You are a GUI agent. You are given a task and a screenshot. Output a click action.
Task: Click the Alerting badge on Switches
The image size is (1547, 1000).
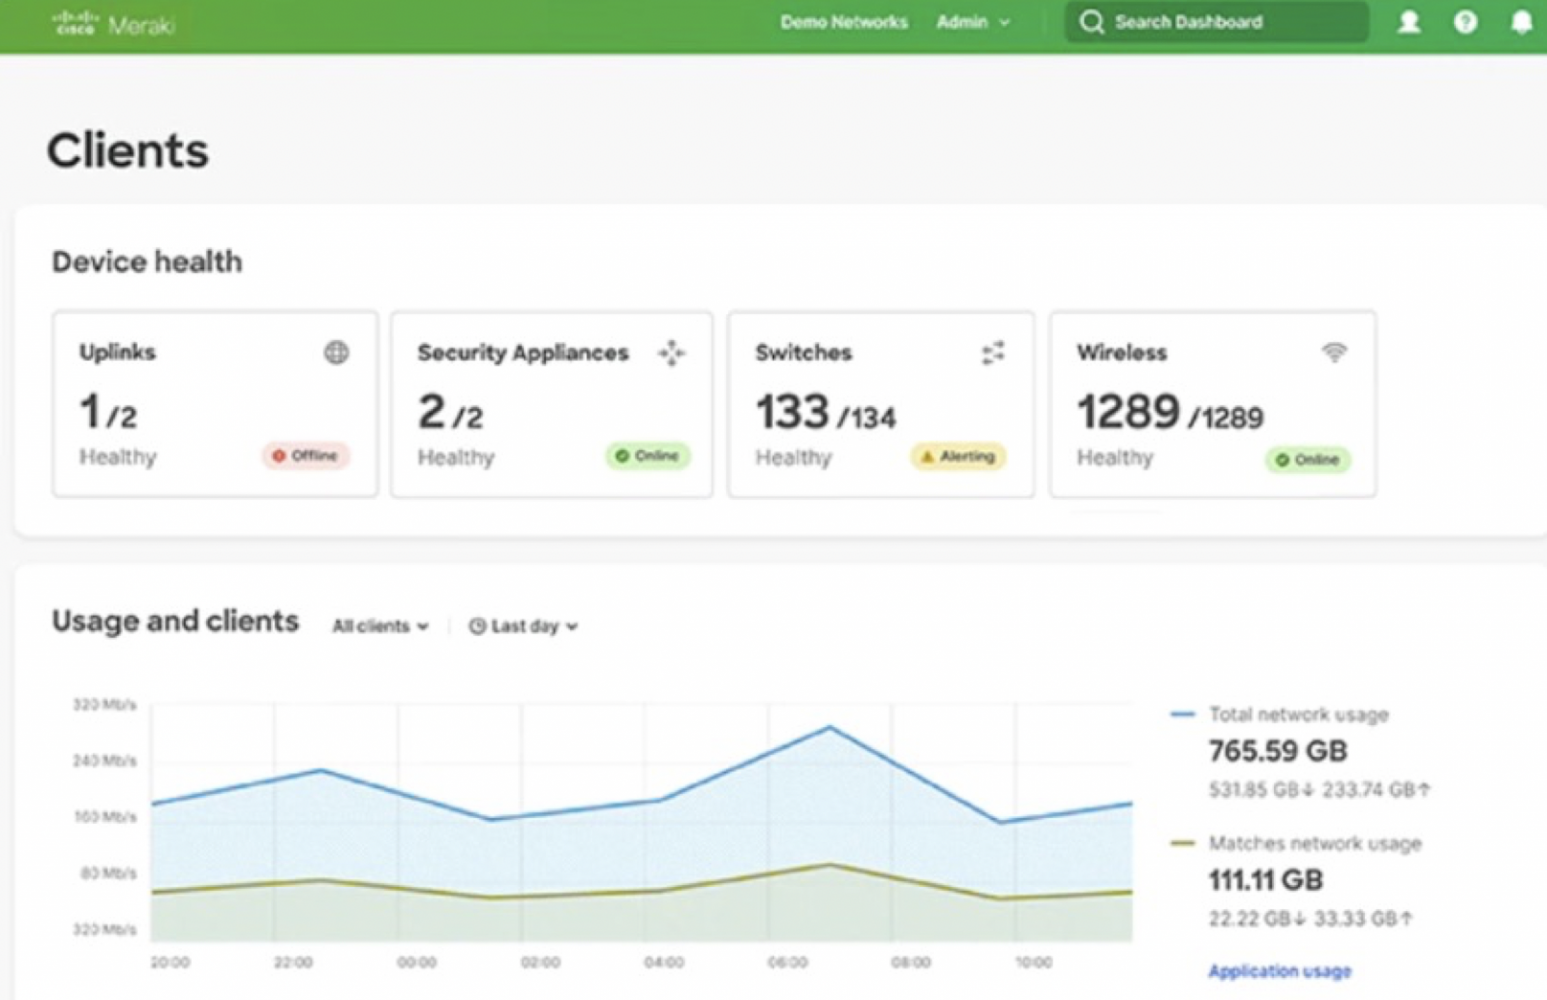[x=957, y=457]
